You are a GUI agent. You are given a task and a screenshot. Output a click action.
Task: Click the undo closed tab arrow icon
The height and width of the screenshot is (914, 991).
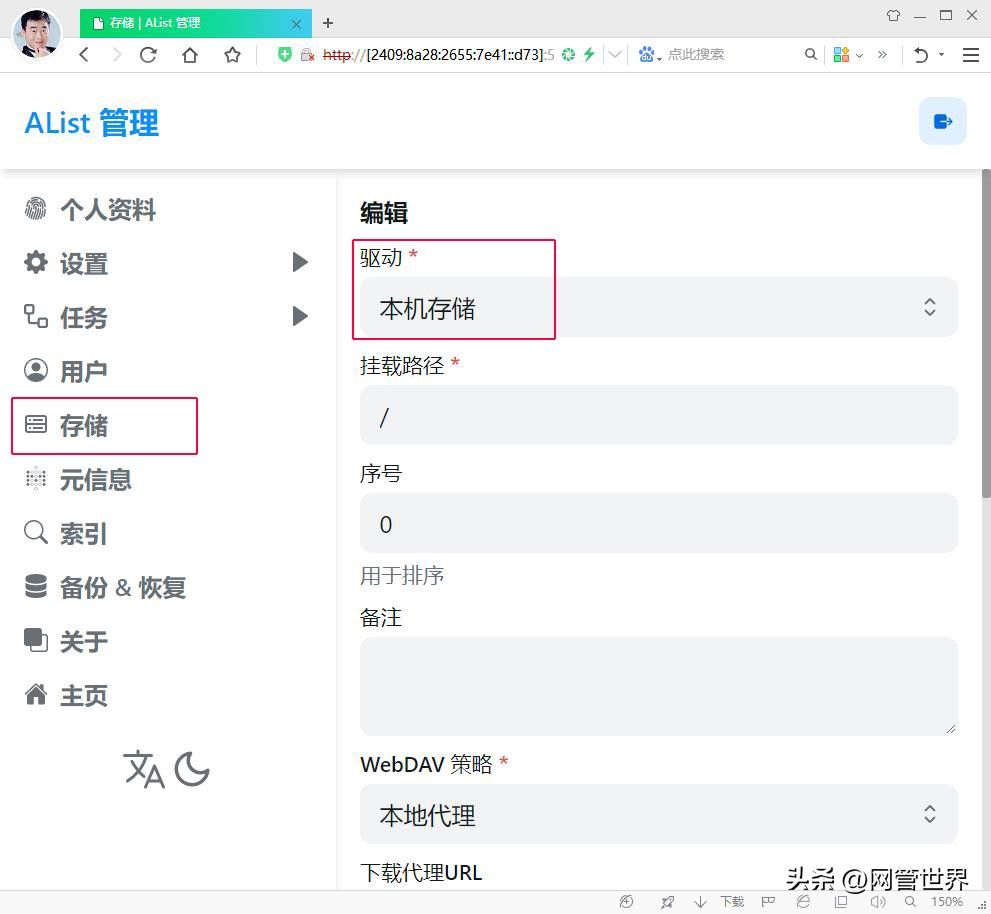921,55
